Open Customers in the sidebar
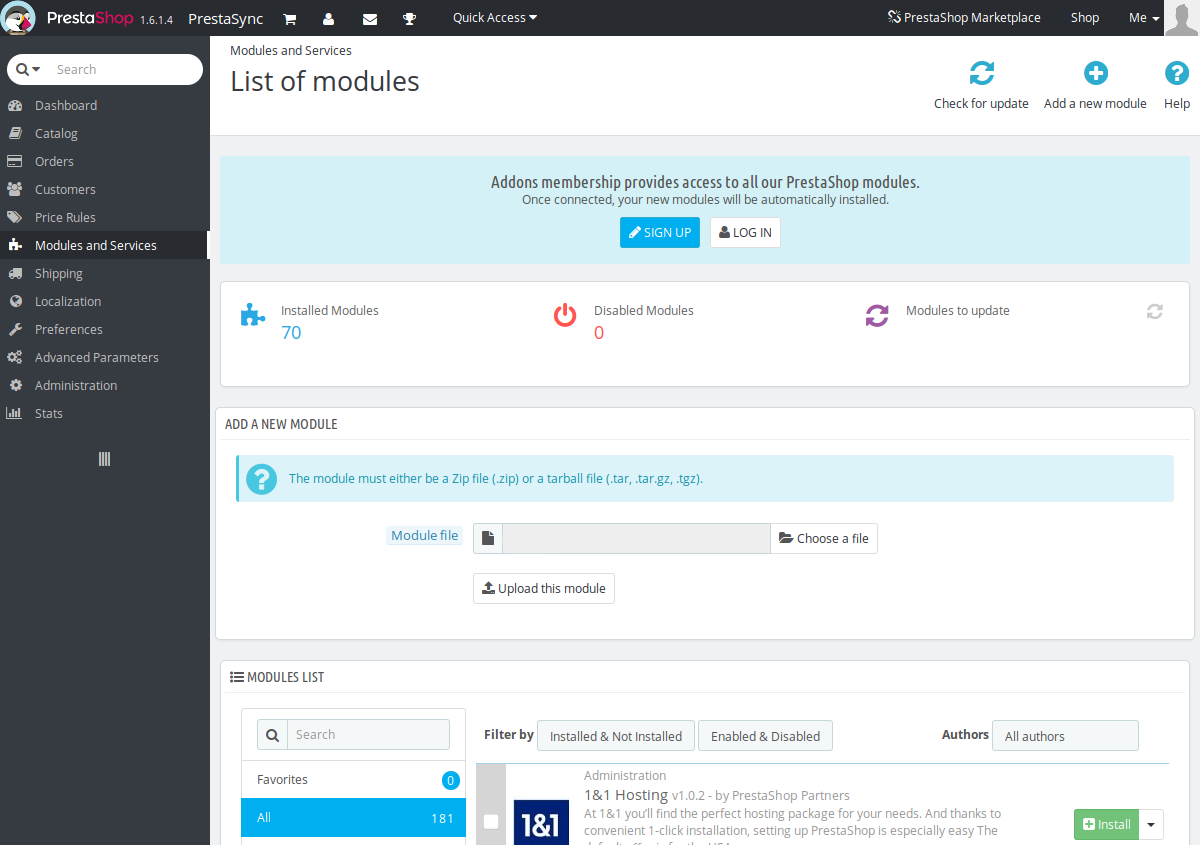The width and height of the screenshot is (1200, 845). [104, 189]
